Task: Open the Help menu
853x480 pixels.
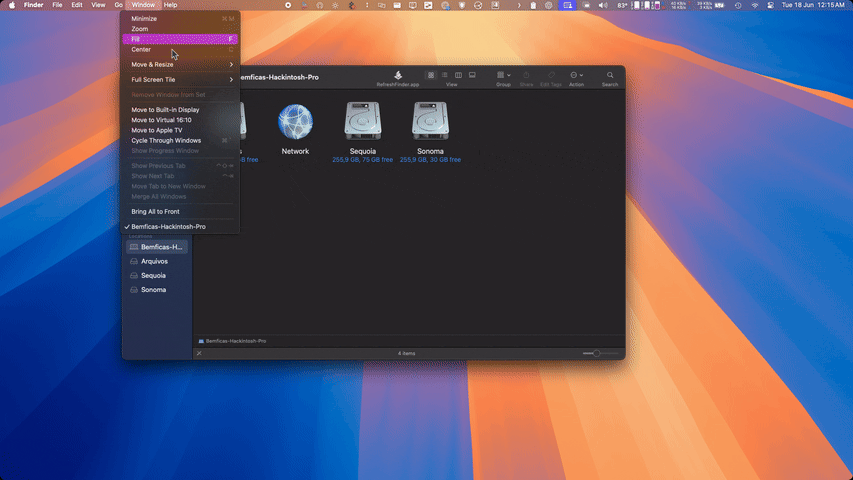Action: [170, 5]
